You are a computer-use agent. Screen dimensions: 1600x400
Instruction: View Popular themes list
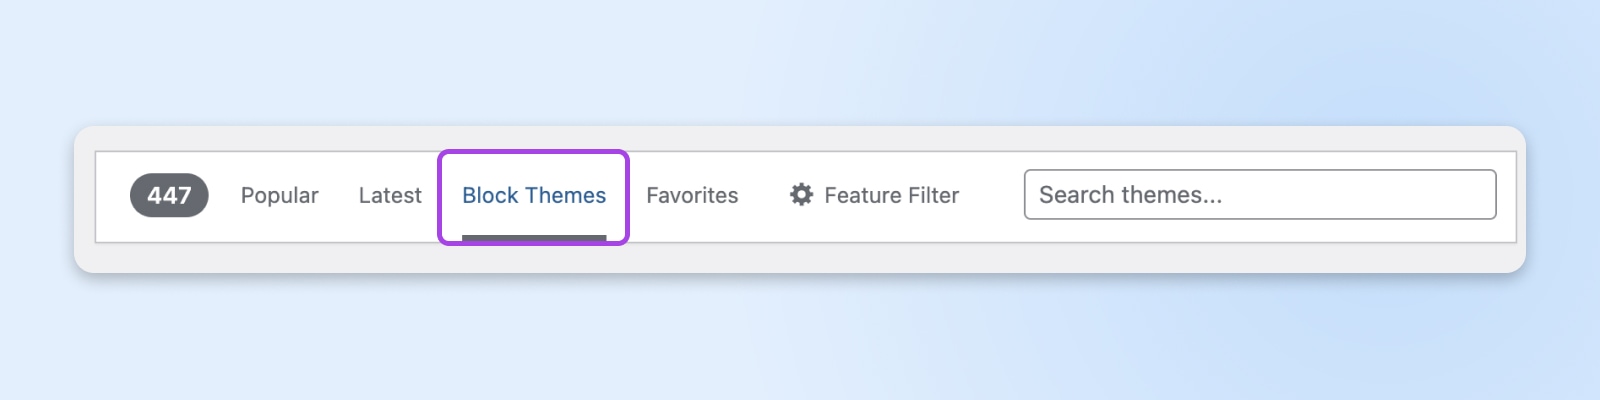point(279,195)
